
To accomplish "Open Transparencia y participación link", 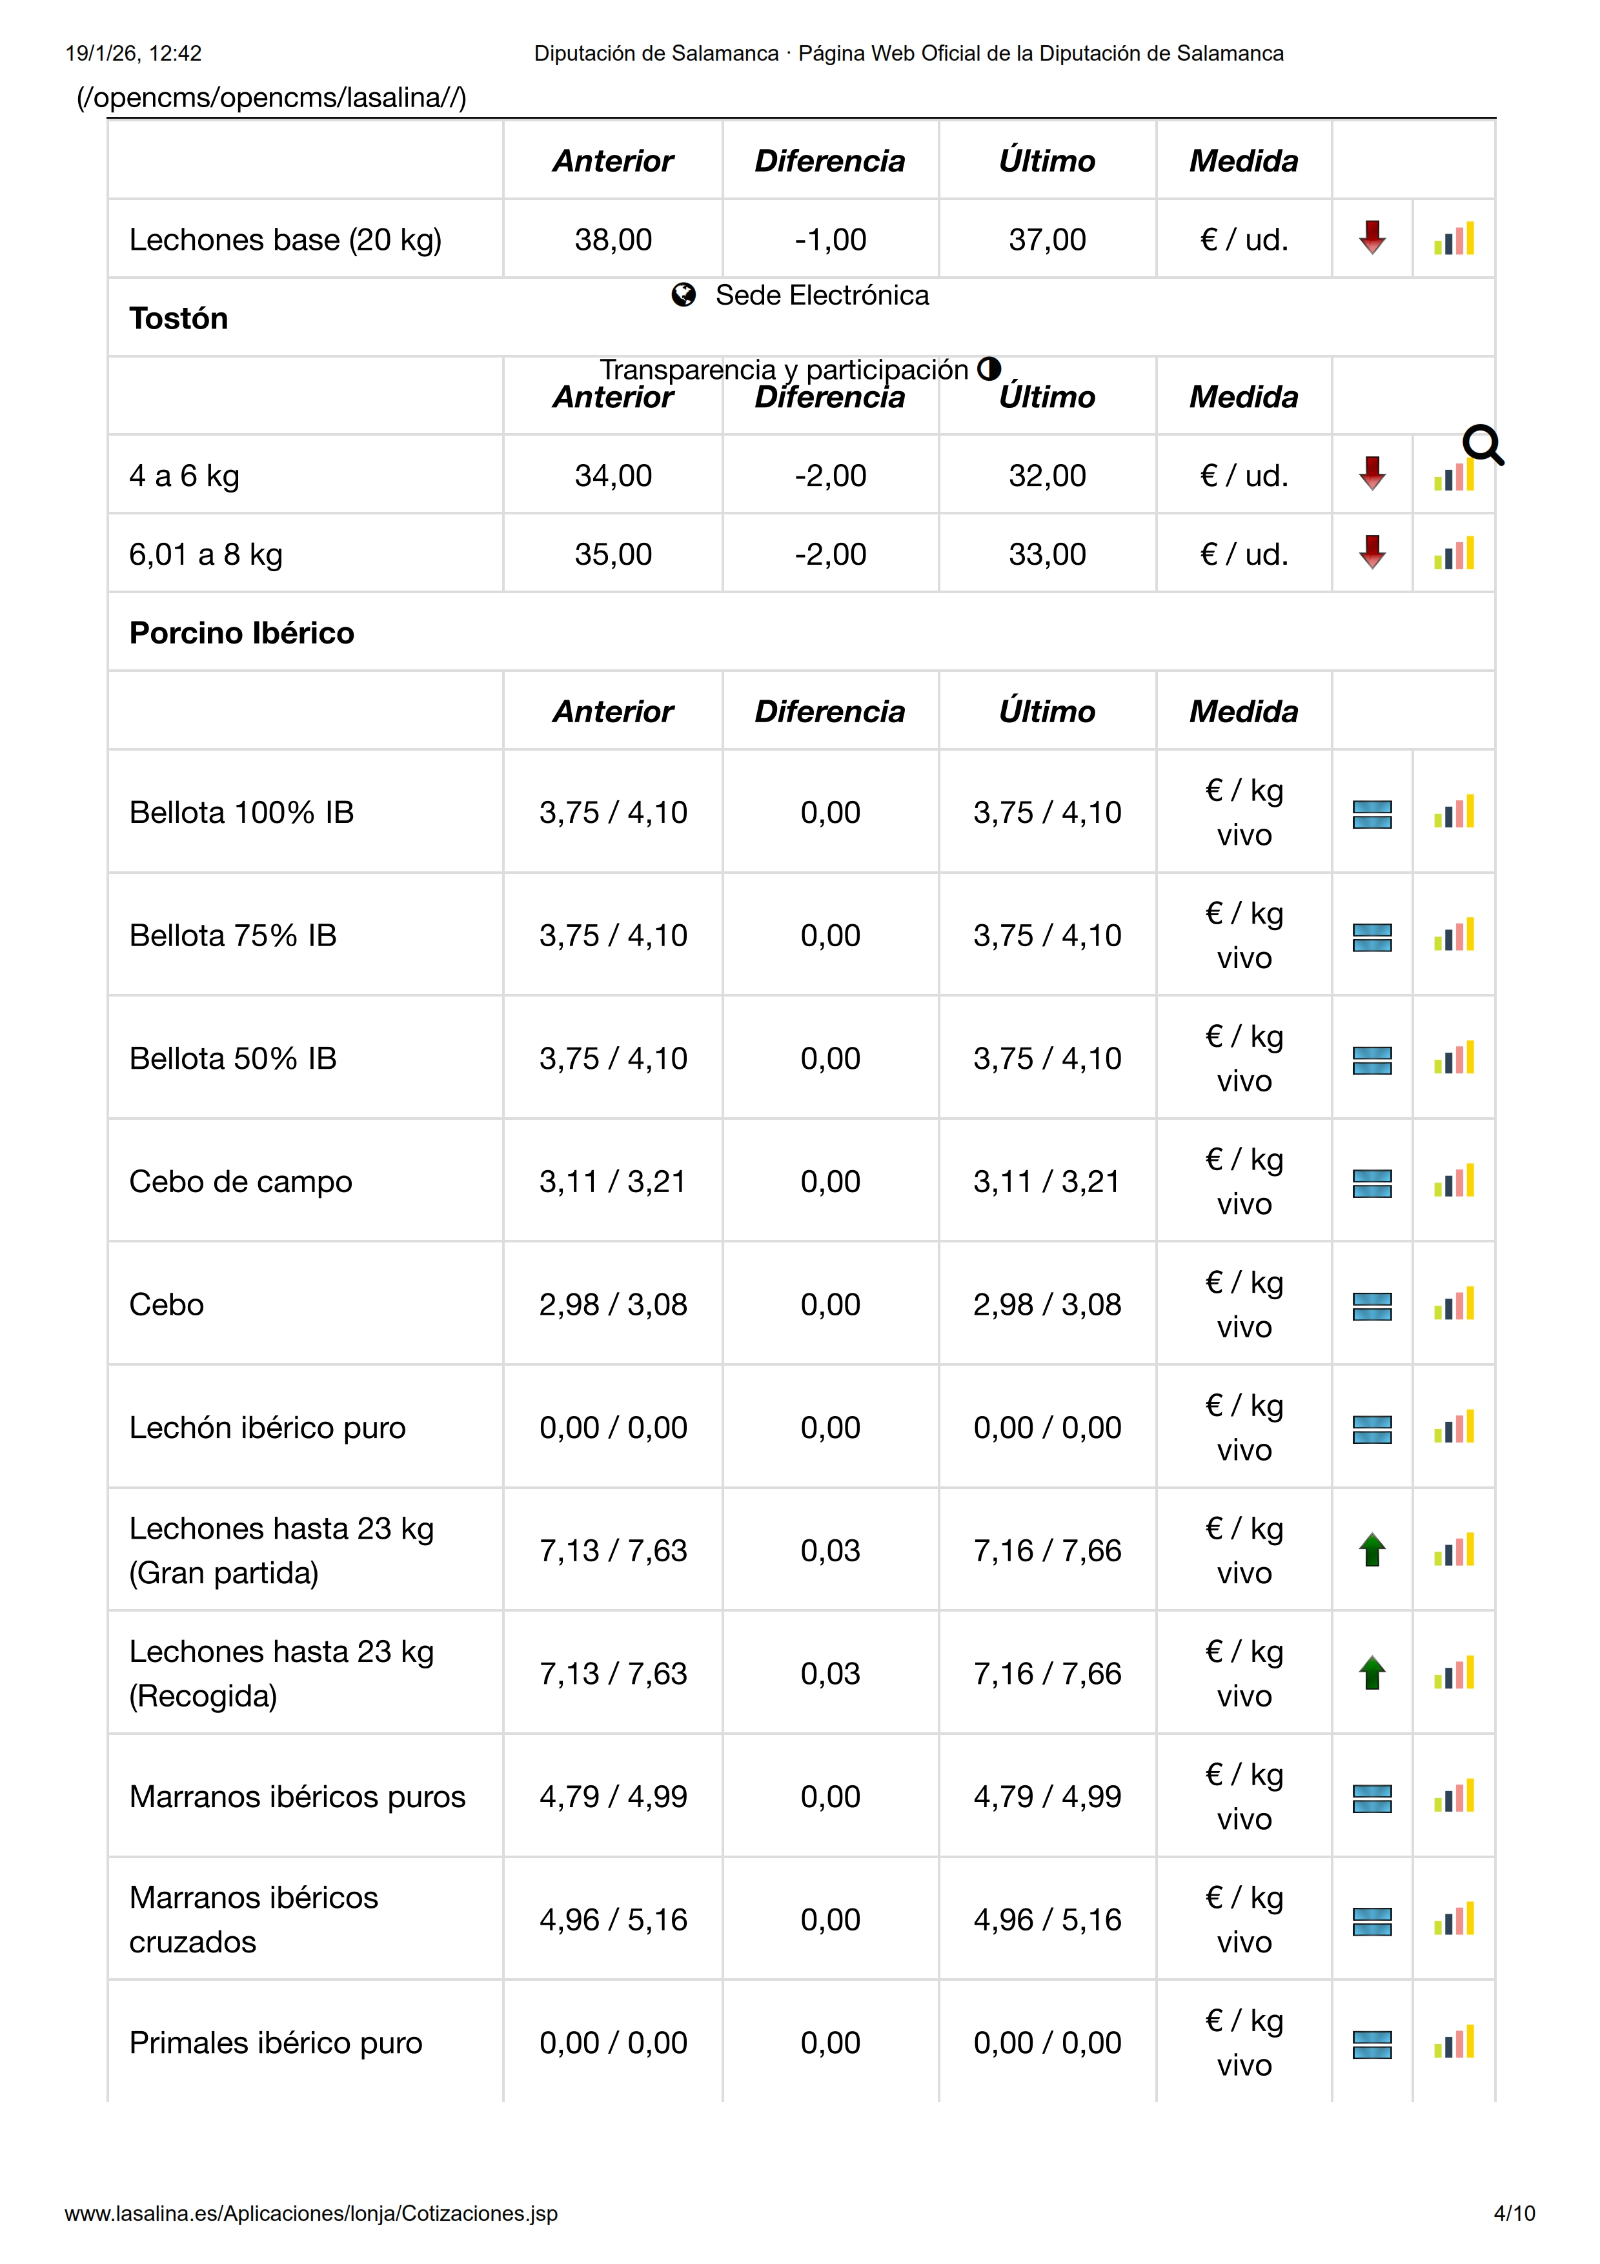I will click(784, 370).
